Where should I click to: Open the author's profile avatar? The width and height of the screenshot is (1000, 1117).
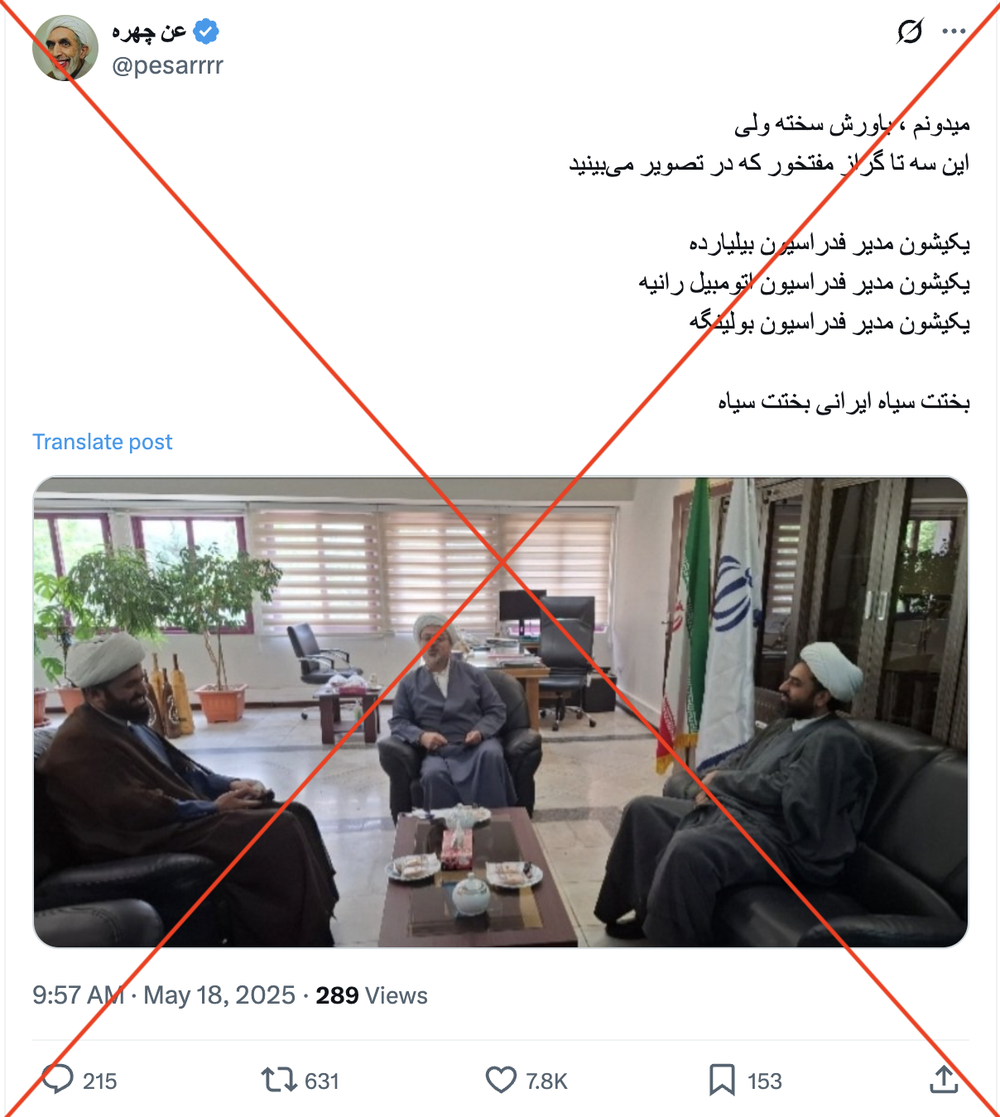(66, 48)
